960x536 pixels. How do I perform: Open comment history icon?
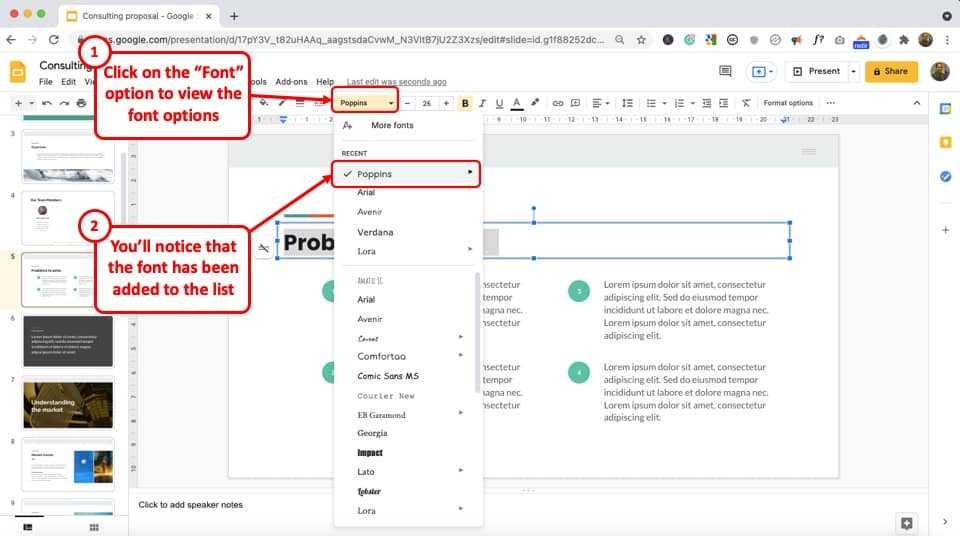pos(725,71)
